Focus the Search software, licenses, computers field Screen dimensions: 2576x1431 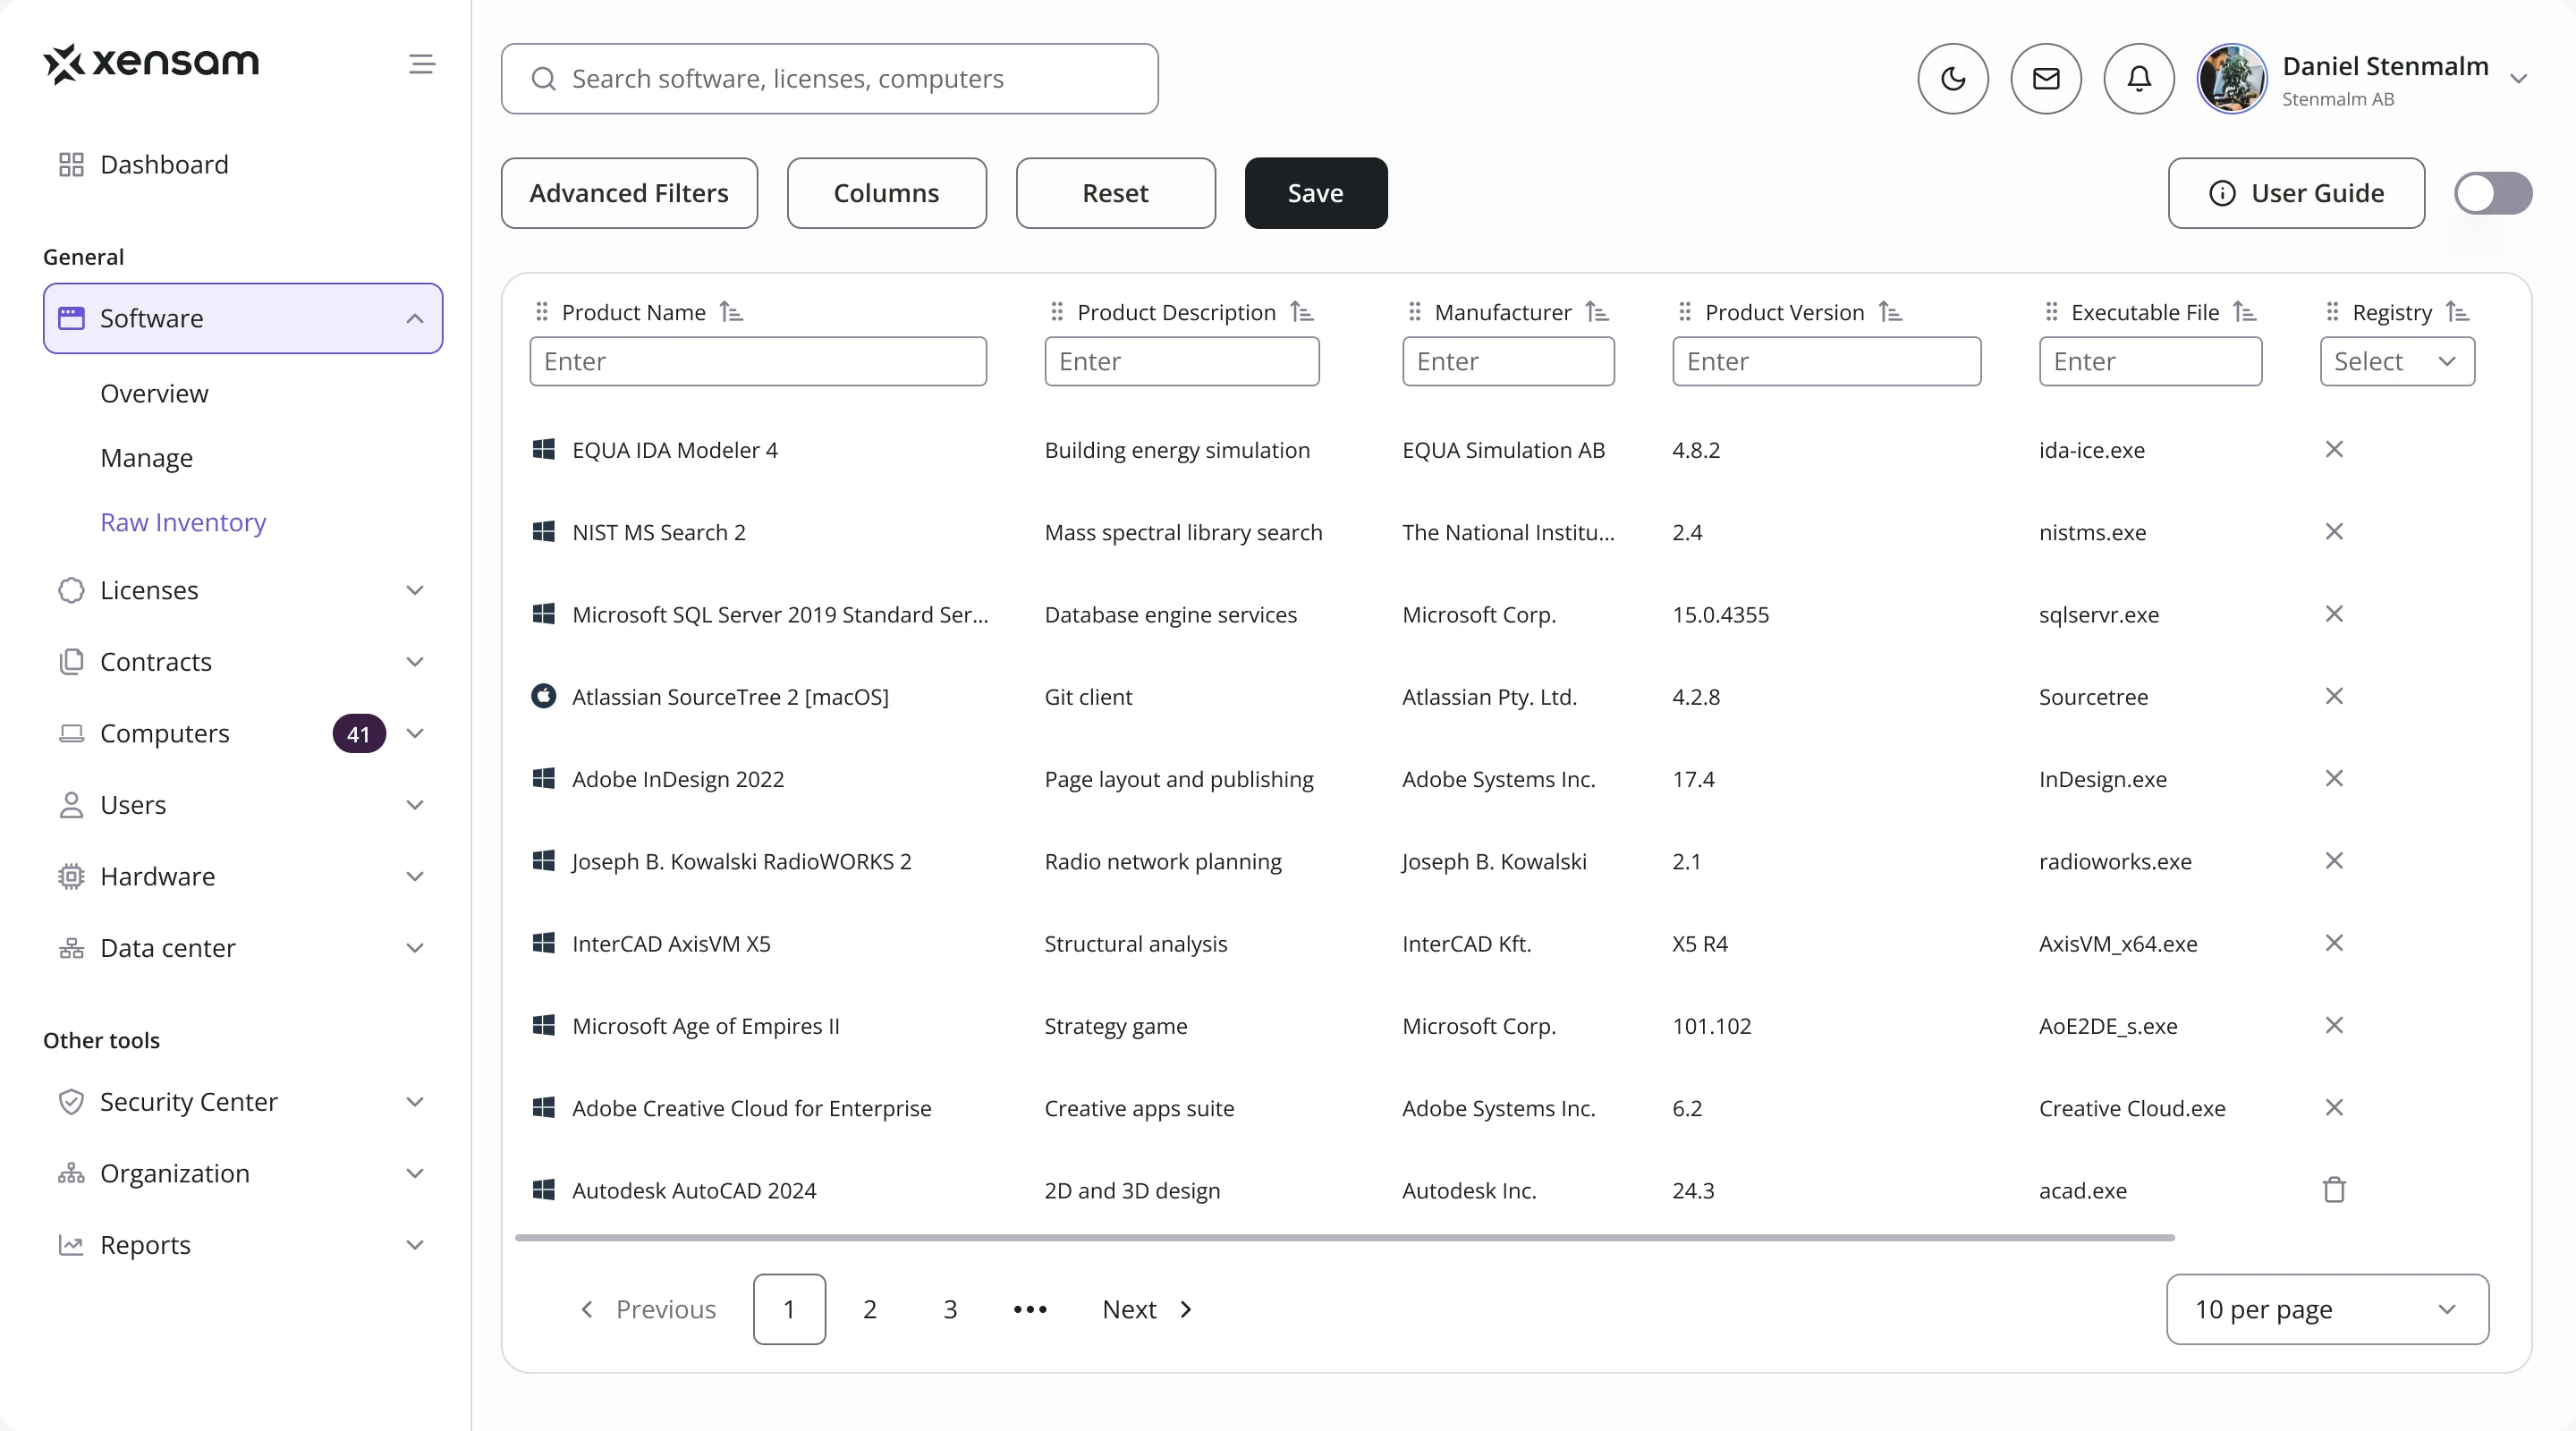(829, 78)
